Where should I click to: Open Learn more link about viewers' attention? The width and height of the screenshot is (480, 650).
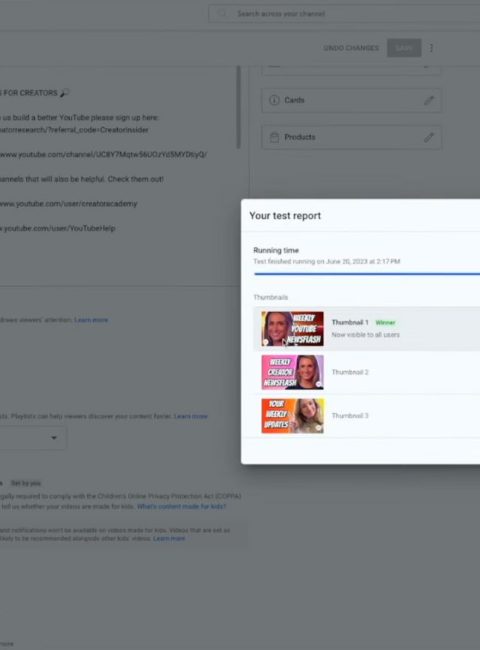point(91,320)
